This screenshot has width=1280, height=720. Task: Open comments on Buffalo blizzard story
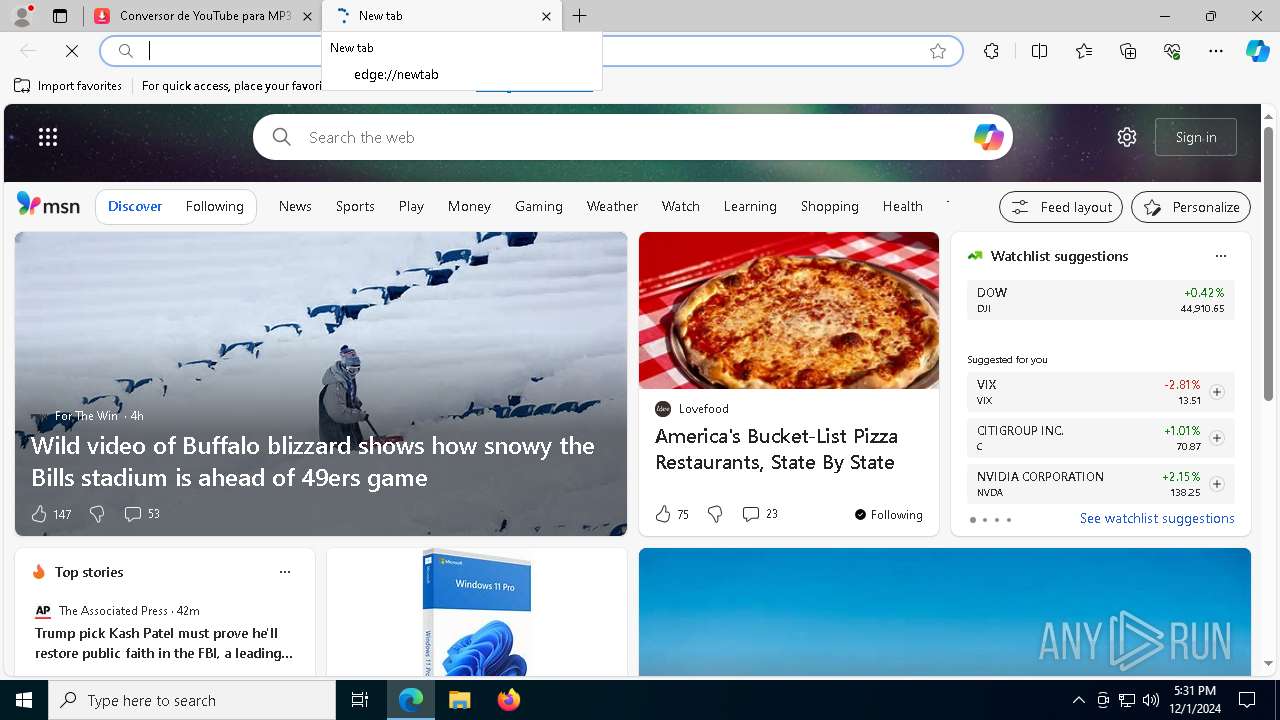[132, 514]
